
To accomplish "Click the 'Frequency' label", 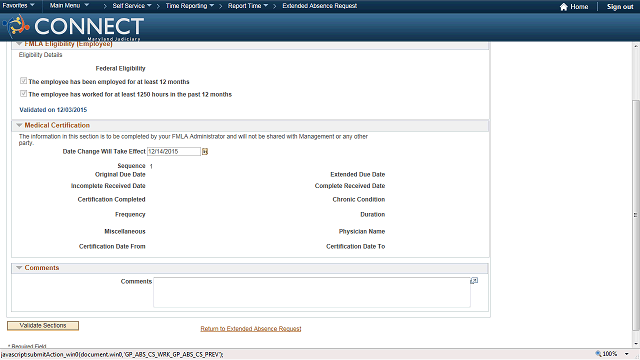I will (x=130, y=214).
